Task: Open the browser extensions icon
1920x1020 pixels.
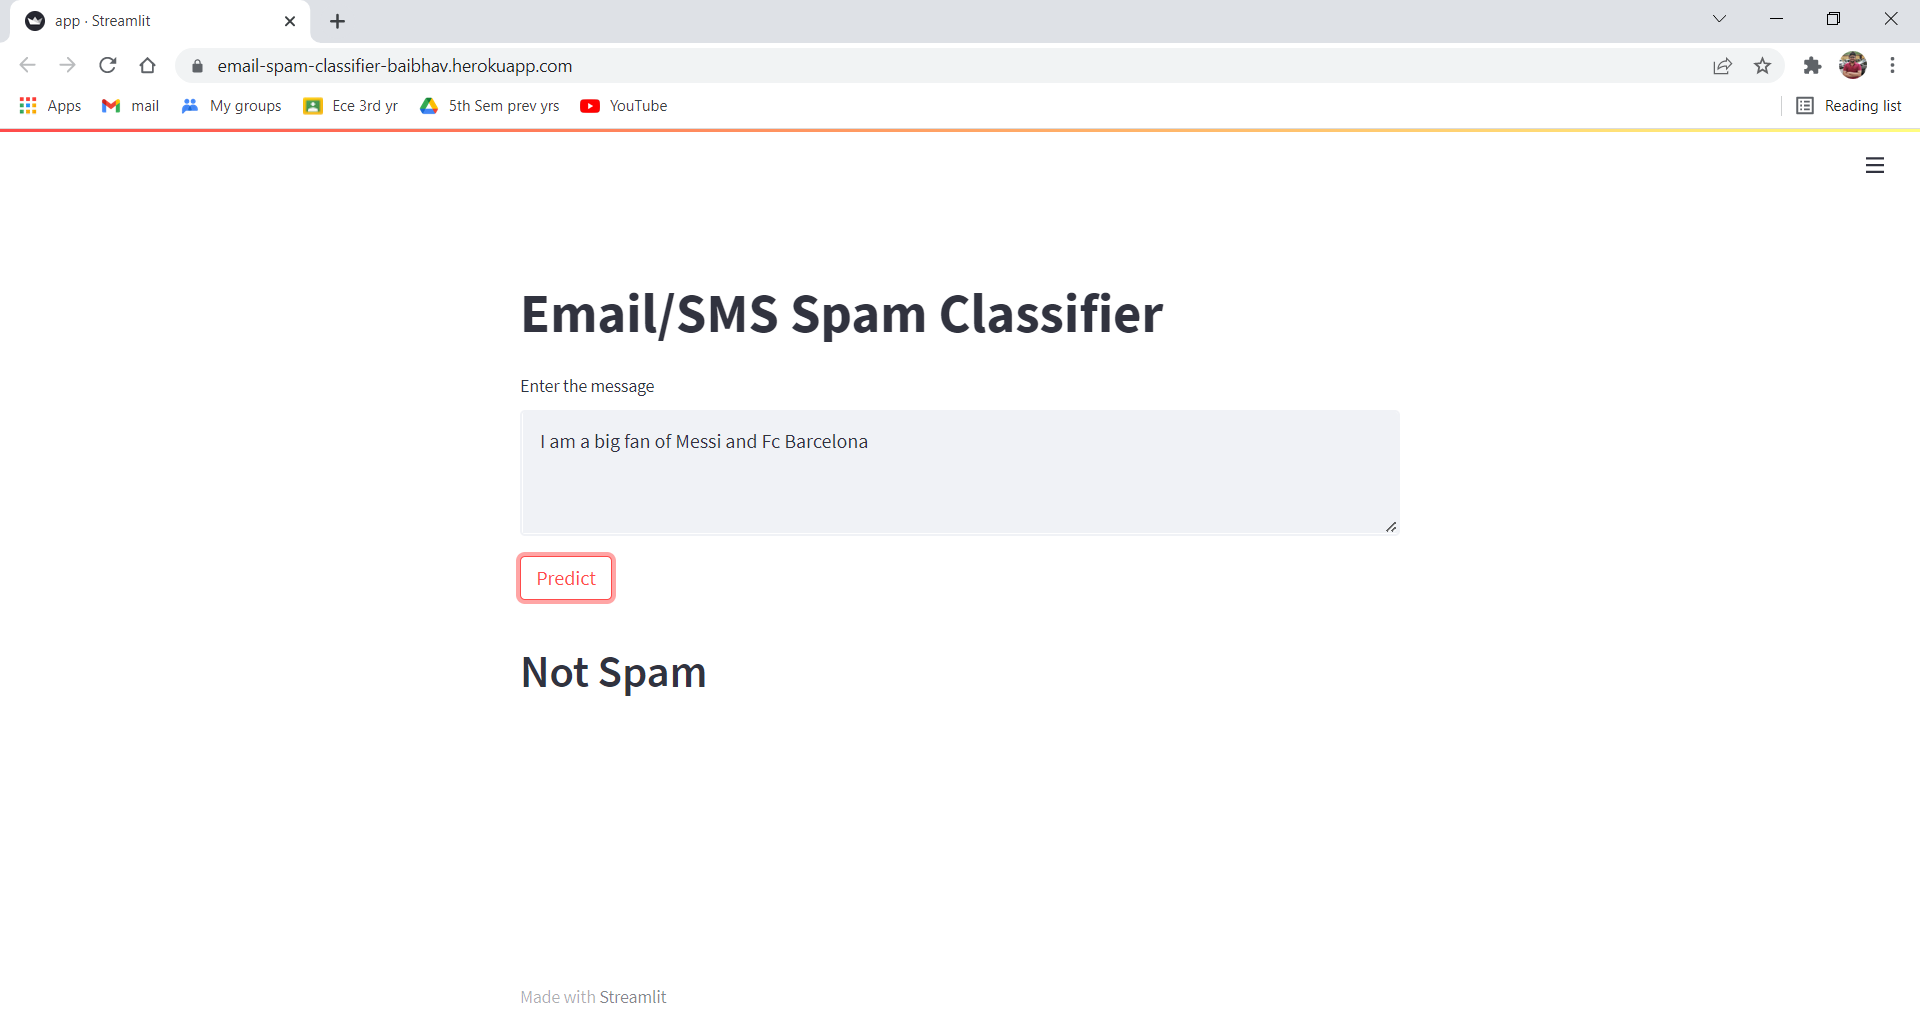Action: pyautogui.click(x=1813, y=66)
